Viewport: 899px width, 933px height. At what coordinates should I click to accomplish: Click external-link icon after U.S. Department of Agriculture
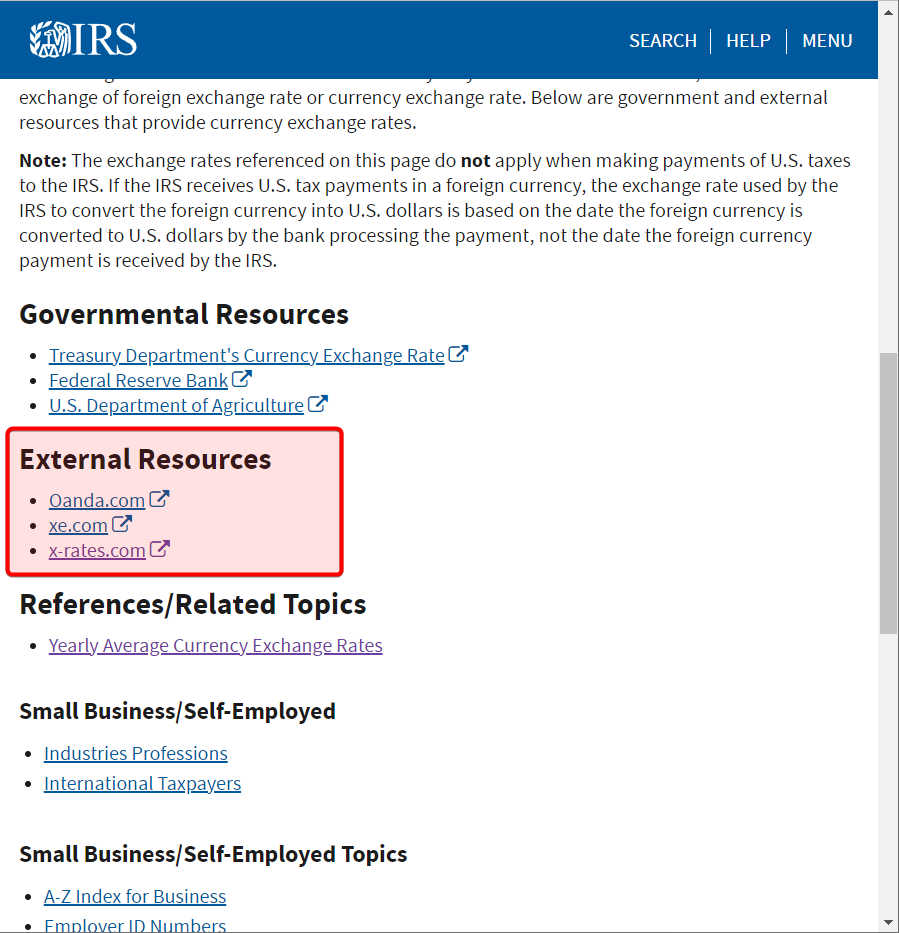318,404
